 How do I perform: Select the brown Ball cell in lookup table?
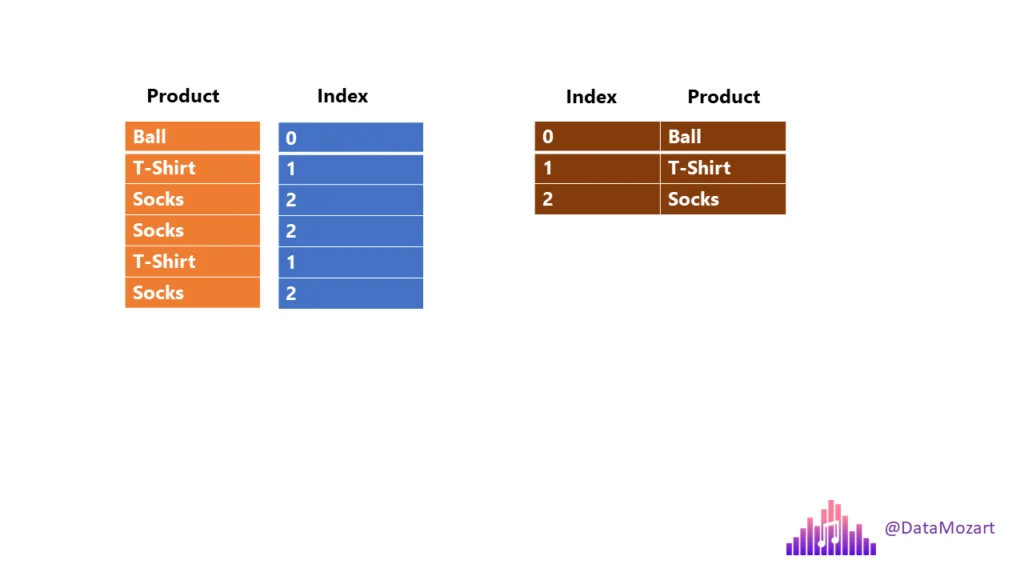(x=723, y=137)
